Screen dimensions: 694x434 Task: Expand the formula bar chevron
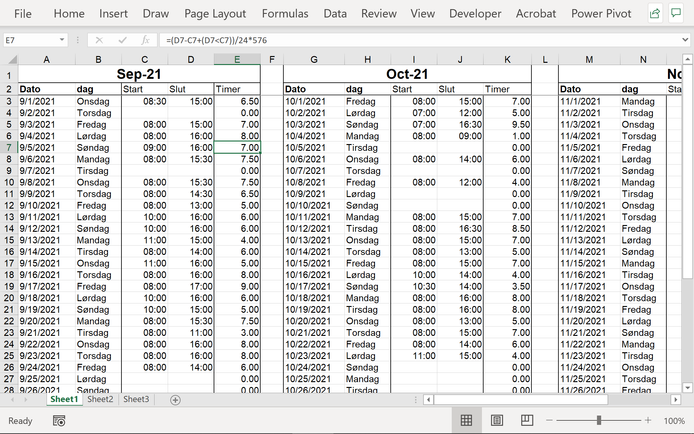(685, 40)
